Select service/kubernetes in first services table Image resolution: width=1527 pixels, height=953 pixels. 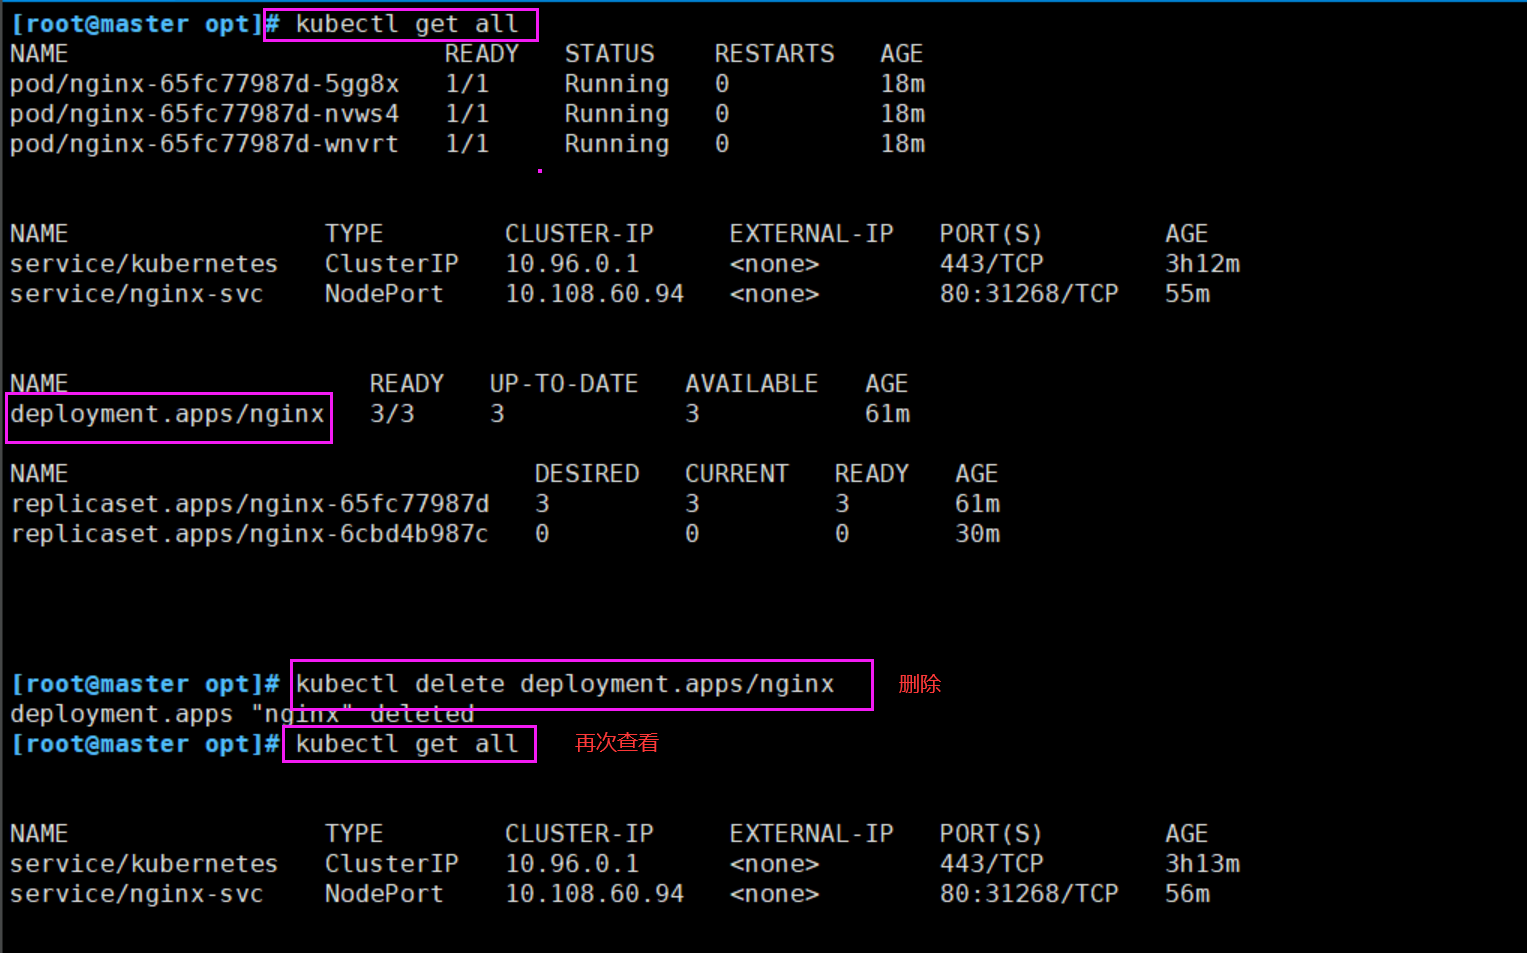(x=144, y=264)
